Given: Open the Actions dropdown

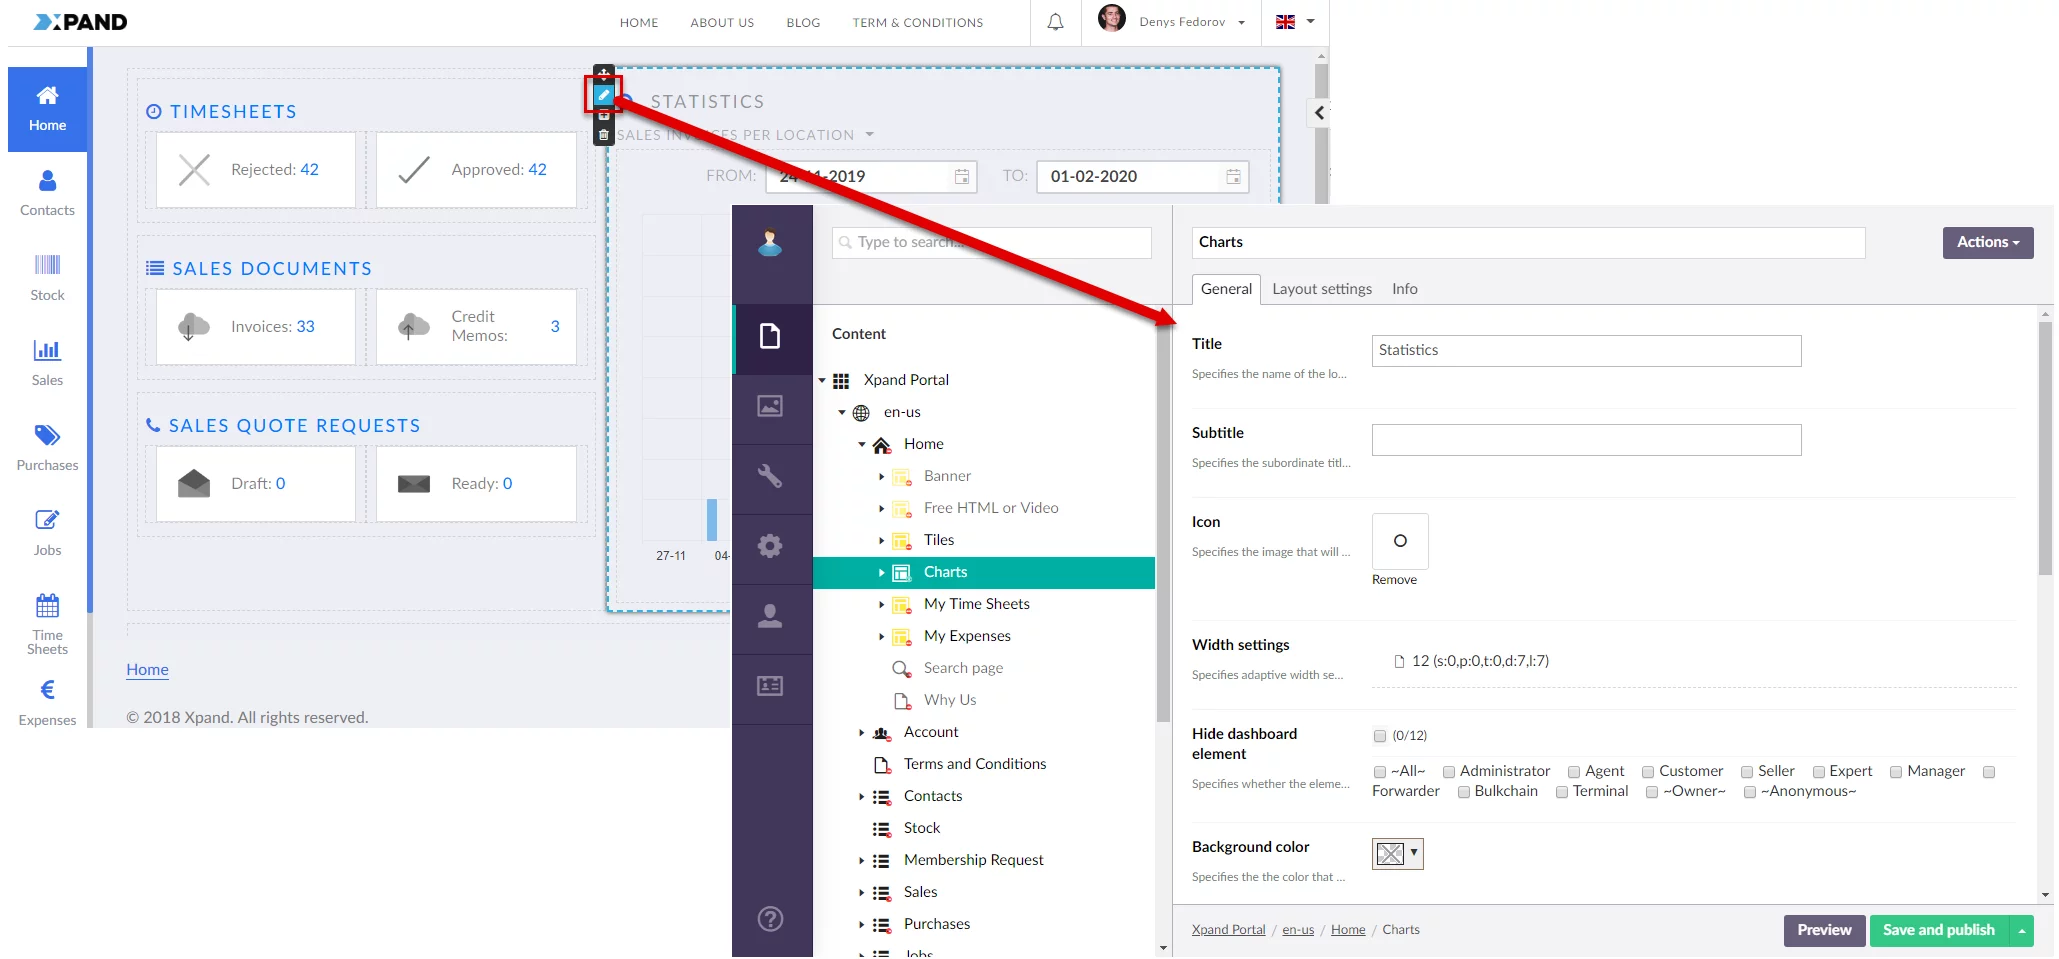Looking at the screenshot, I should point(1987,242).
